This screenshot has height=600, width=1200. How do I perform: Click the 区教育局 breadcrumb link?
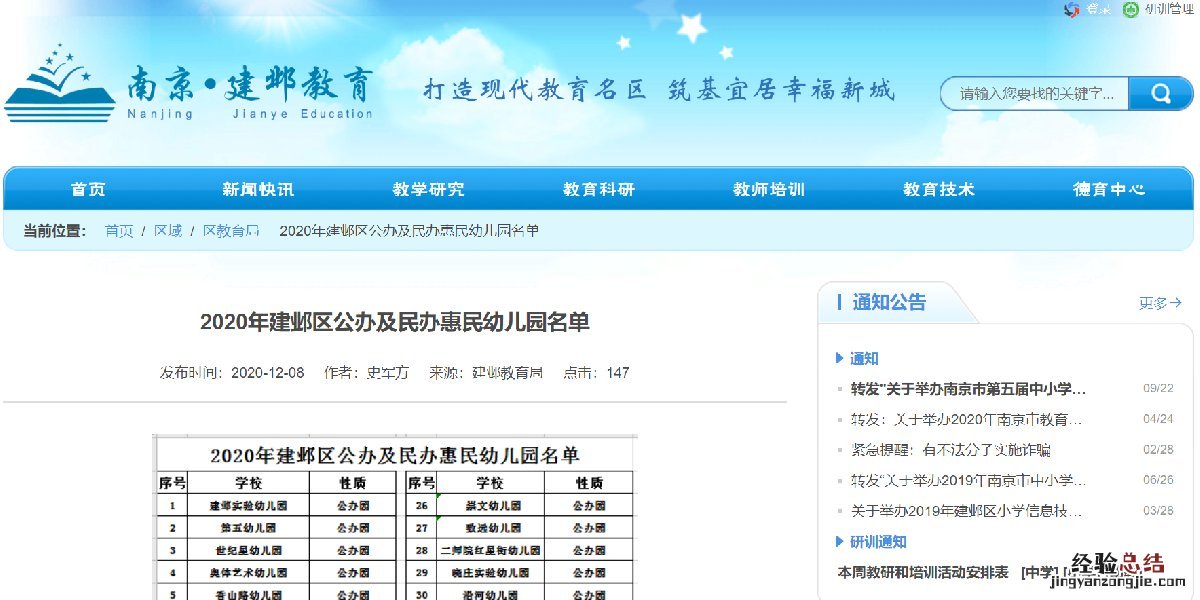pos(231,231)
